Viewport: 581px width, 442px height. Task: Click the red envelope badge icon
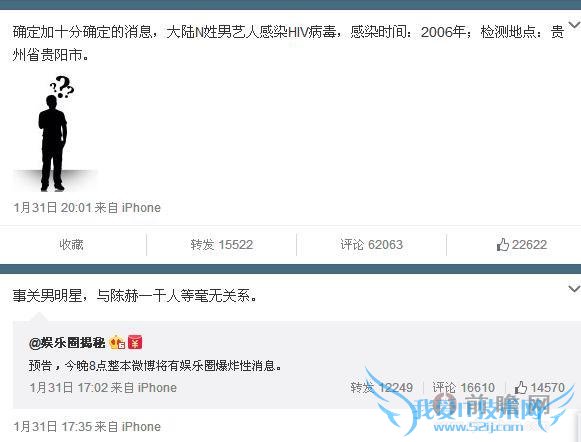(x=135, y=342)
